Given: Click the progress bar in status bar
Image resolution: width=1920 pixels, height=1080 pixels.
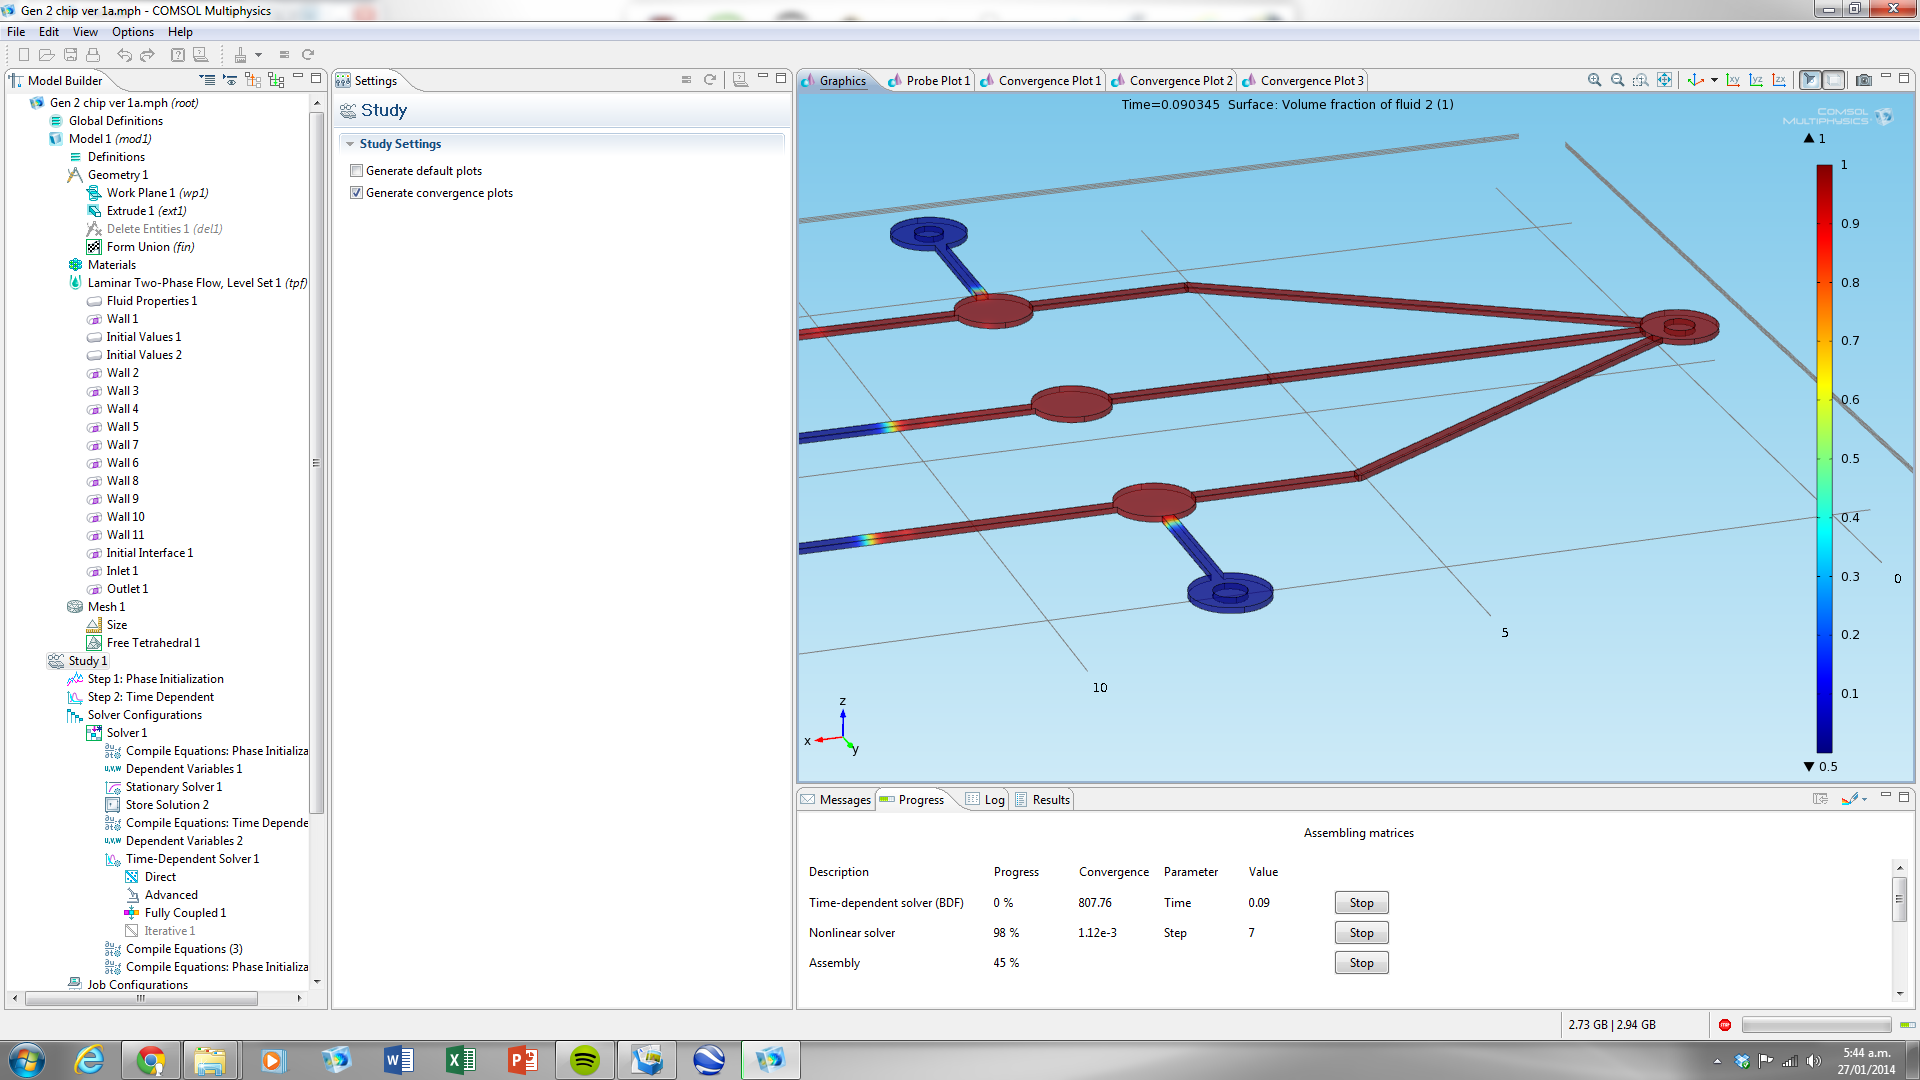Looking at the screenshot, I should point(1816,1025).
